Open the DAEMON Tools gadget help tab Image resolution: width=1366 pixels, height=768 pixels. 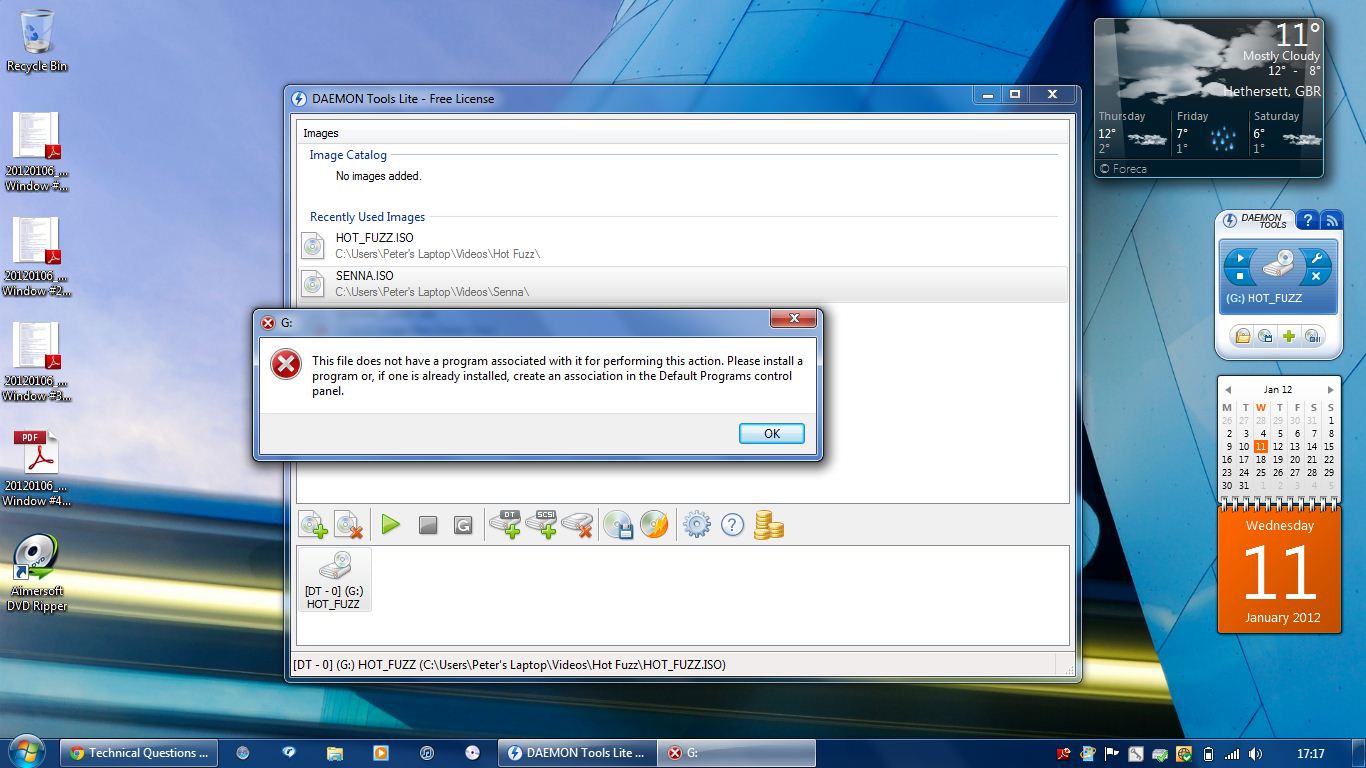[x=1307, y=221]
